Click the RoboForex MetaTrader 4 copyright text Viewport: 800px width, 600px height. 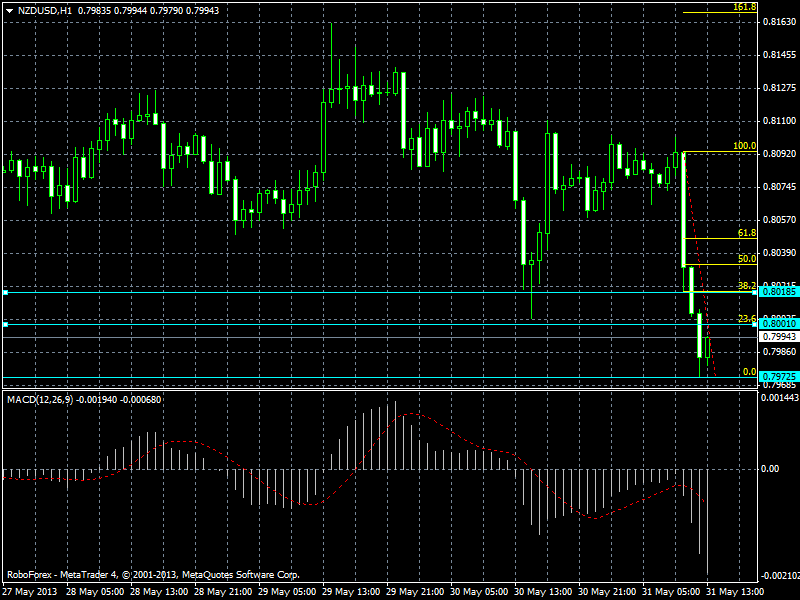[x=153, y=575]
